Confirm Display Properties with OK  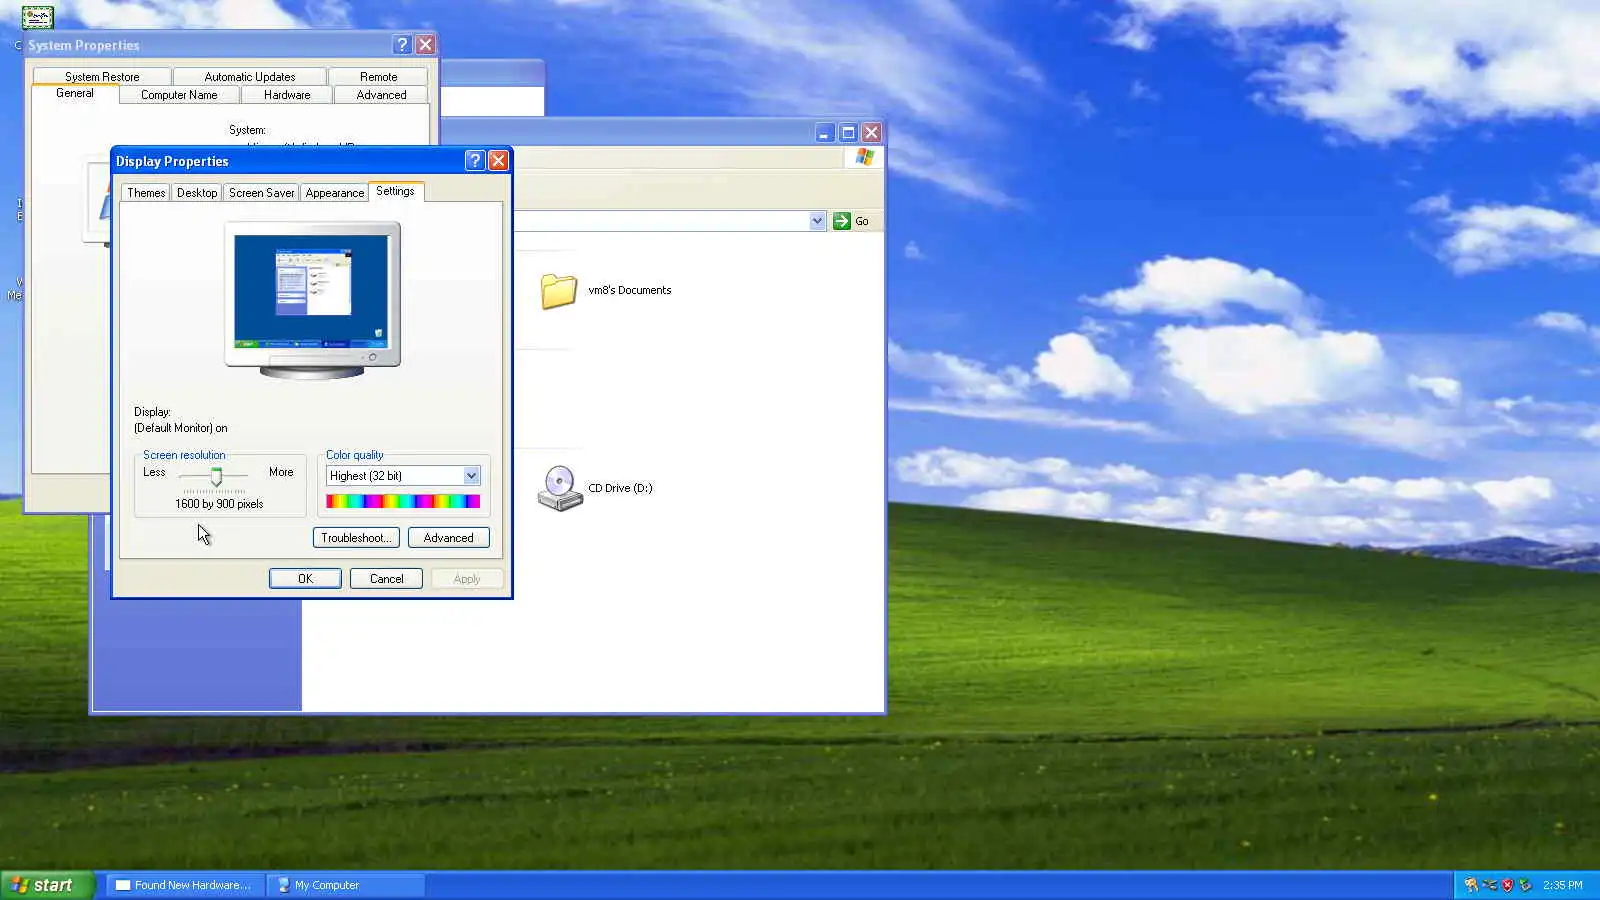coord(305,579)
